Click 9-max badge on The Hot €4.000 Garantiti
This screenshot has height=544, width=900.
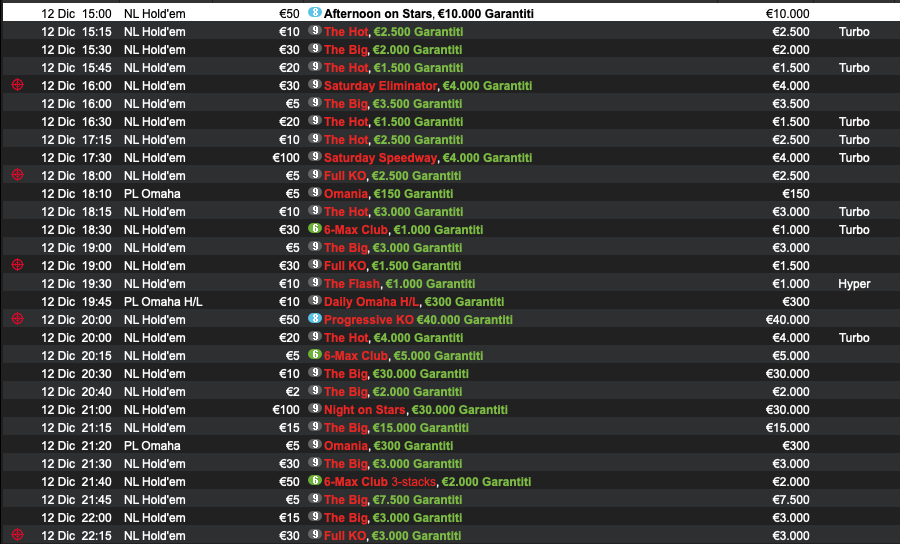tap(315, 337)
